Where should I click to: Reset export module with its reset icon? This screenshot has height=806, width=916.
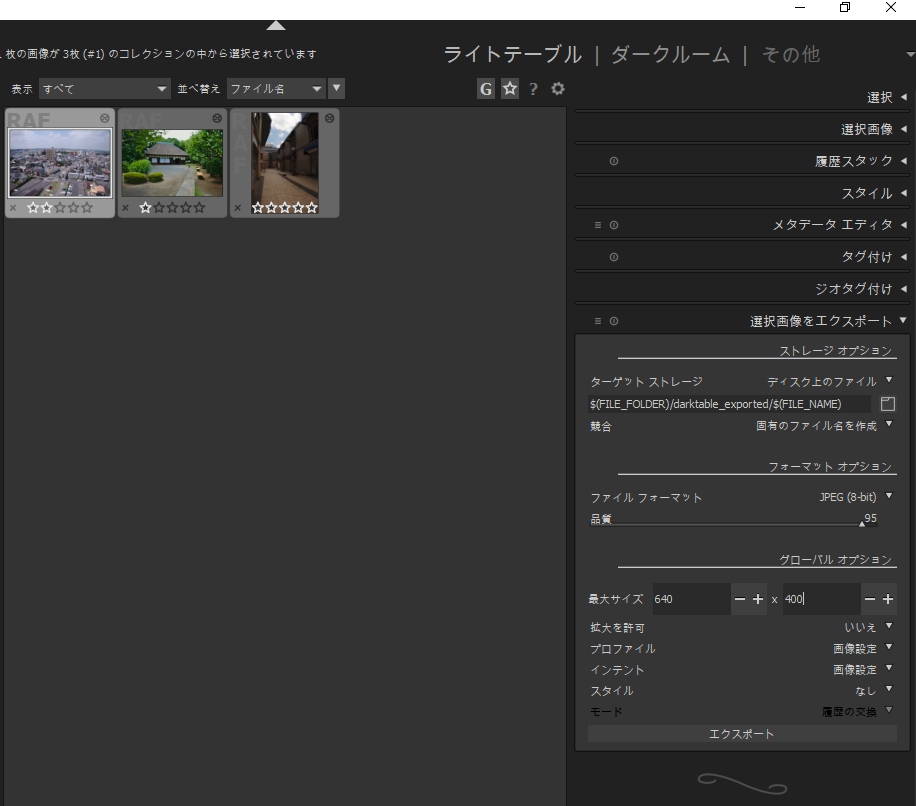click(x=612, y=320)
